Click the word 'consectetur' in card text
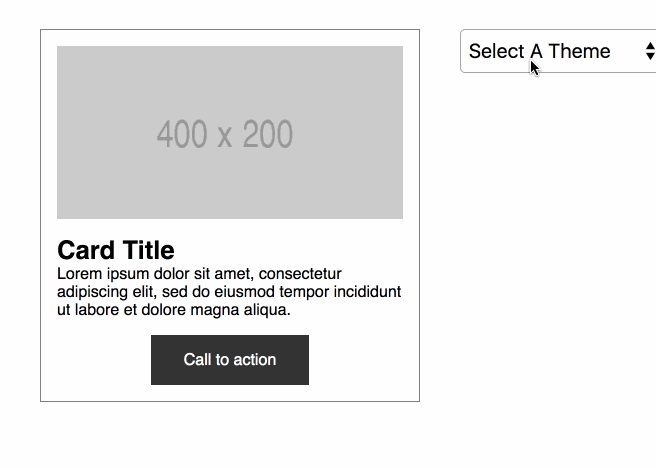The image size is (656, 468). pos(300,274)
